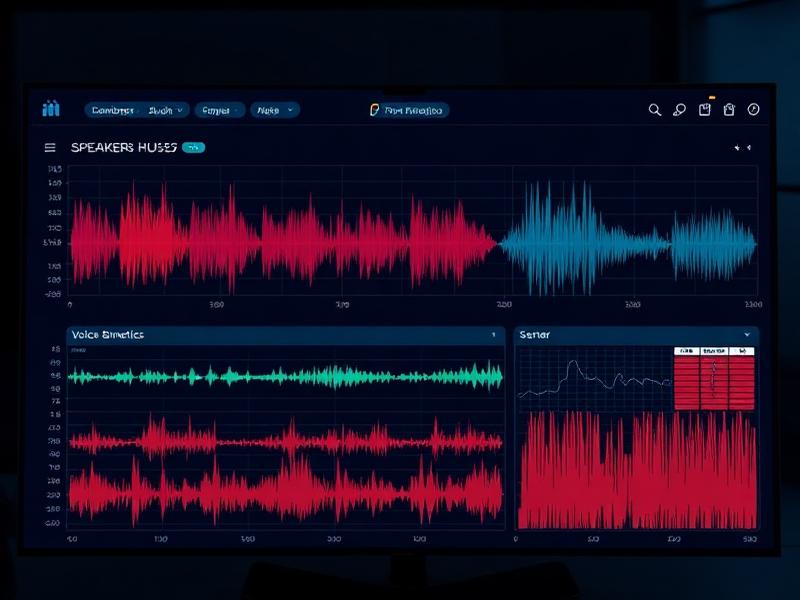Click the Free Reading button
Screen dimensions: 800x600
410,110
